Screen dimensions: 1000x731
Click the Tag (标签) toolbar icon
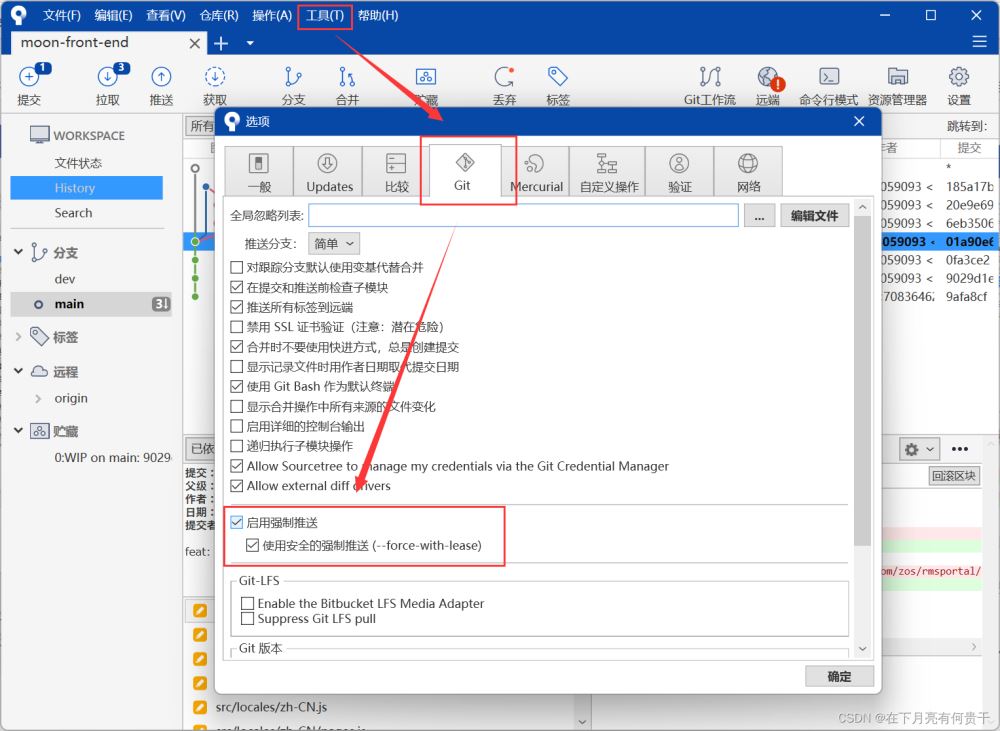coord(557,77)
